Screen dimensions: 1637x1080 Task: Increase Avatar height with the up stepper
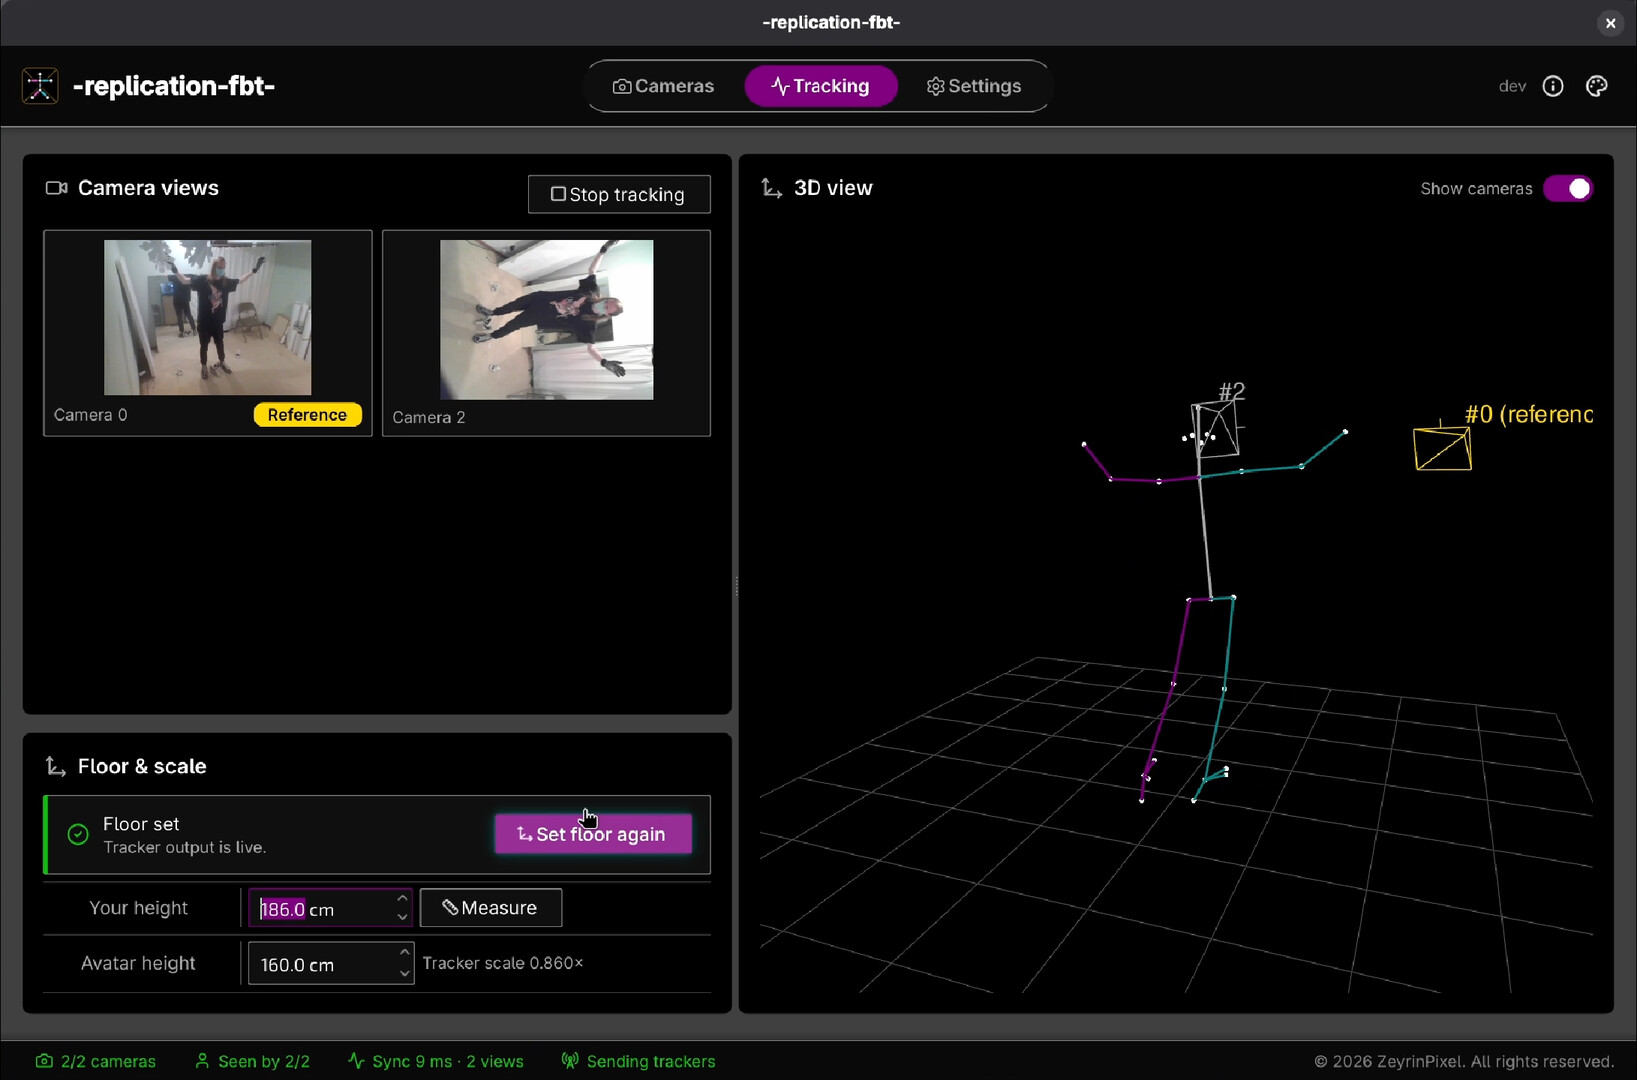[404, 953]
